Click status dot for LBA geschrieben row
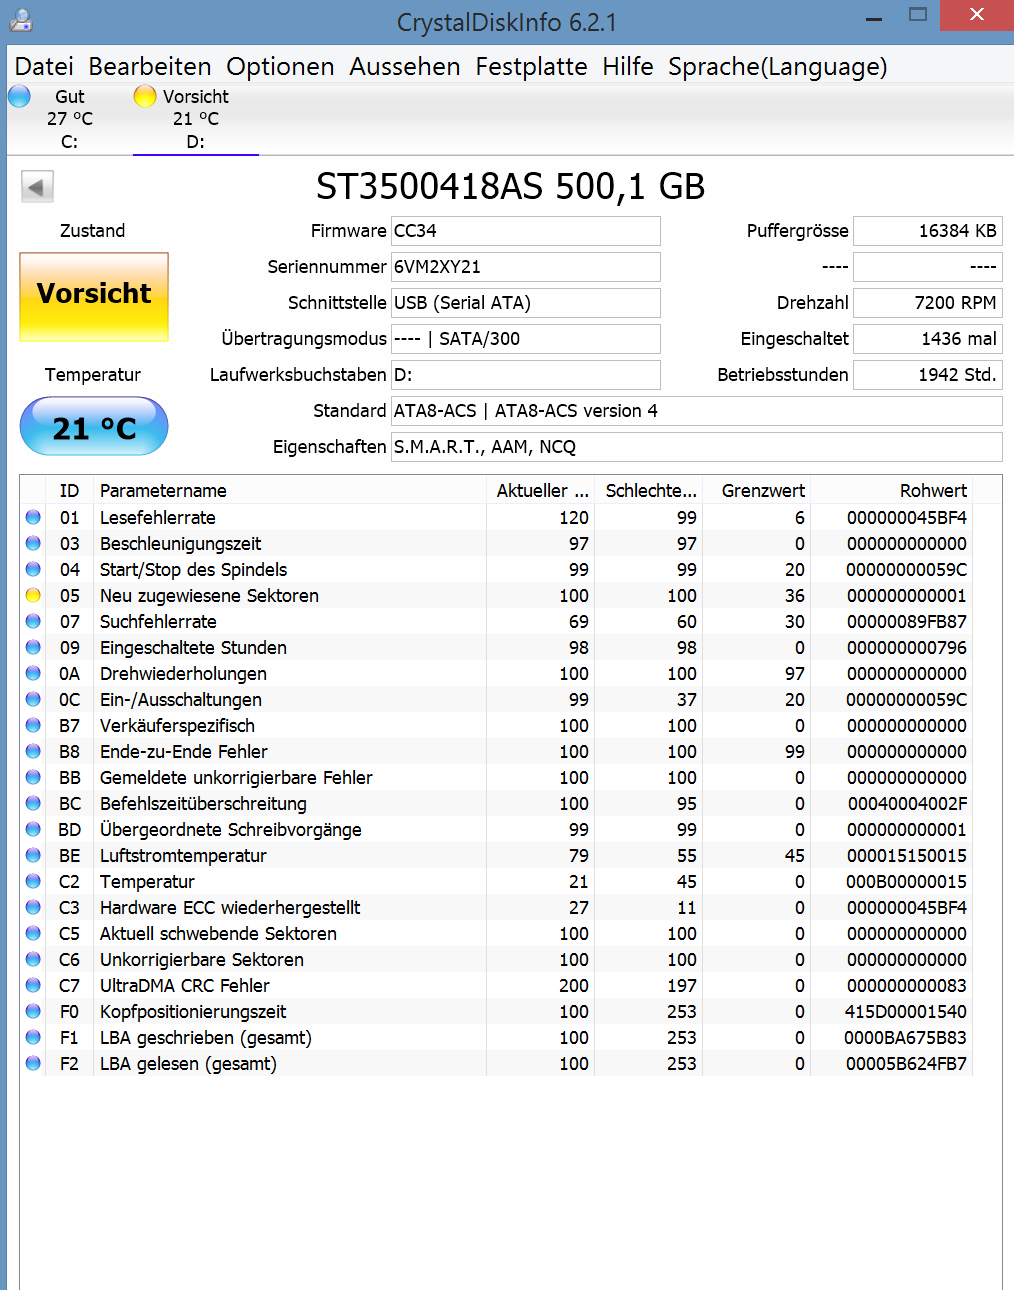The image size is (1014, 1290). pos(33,1037)
